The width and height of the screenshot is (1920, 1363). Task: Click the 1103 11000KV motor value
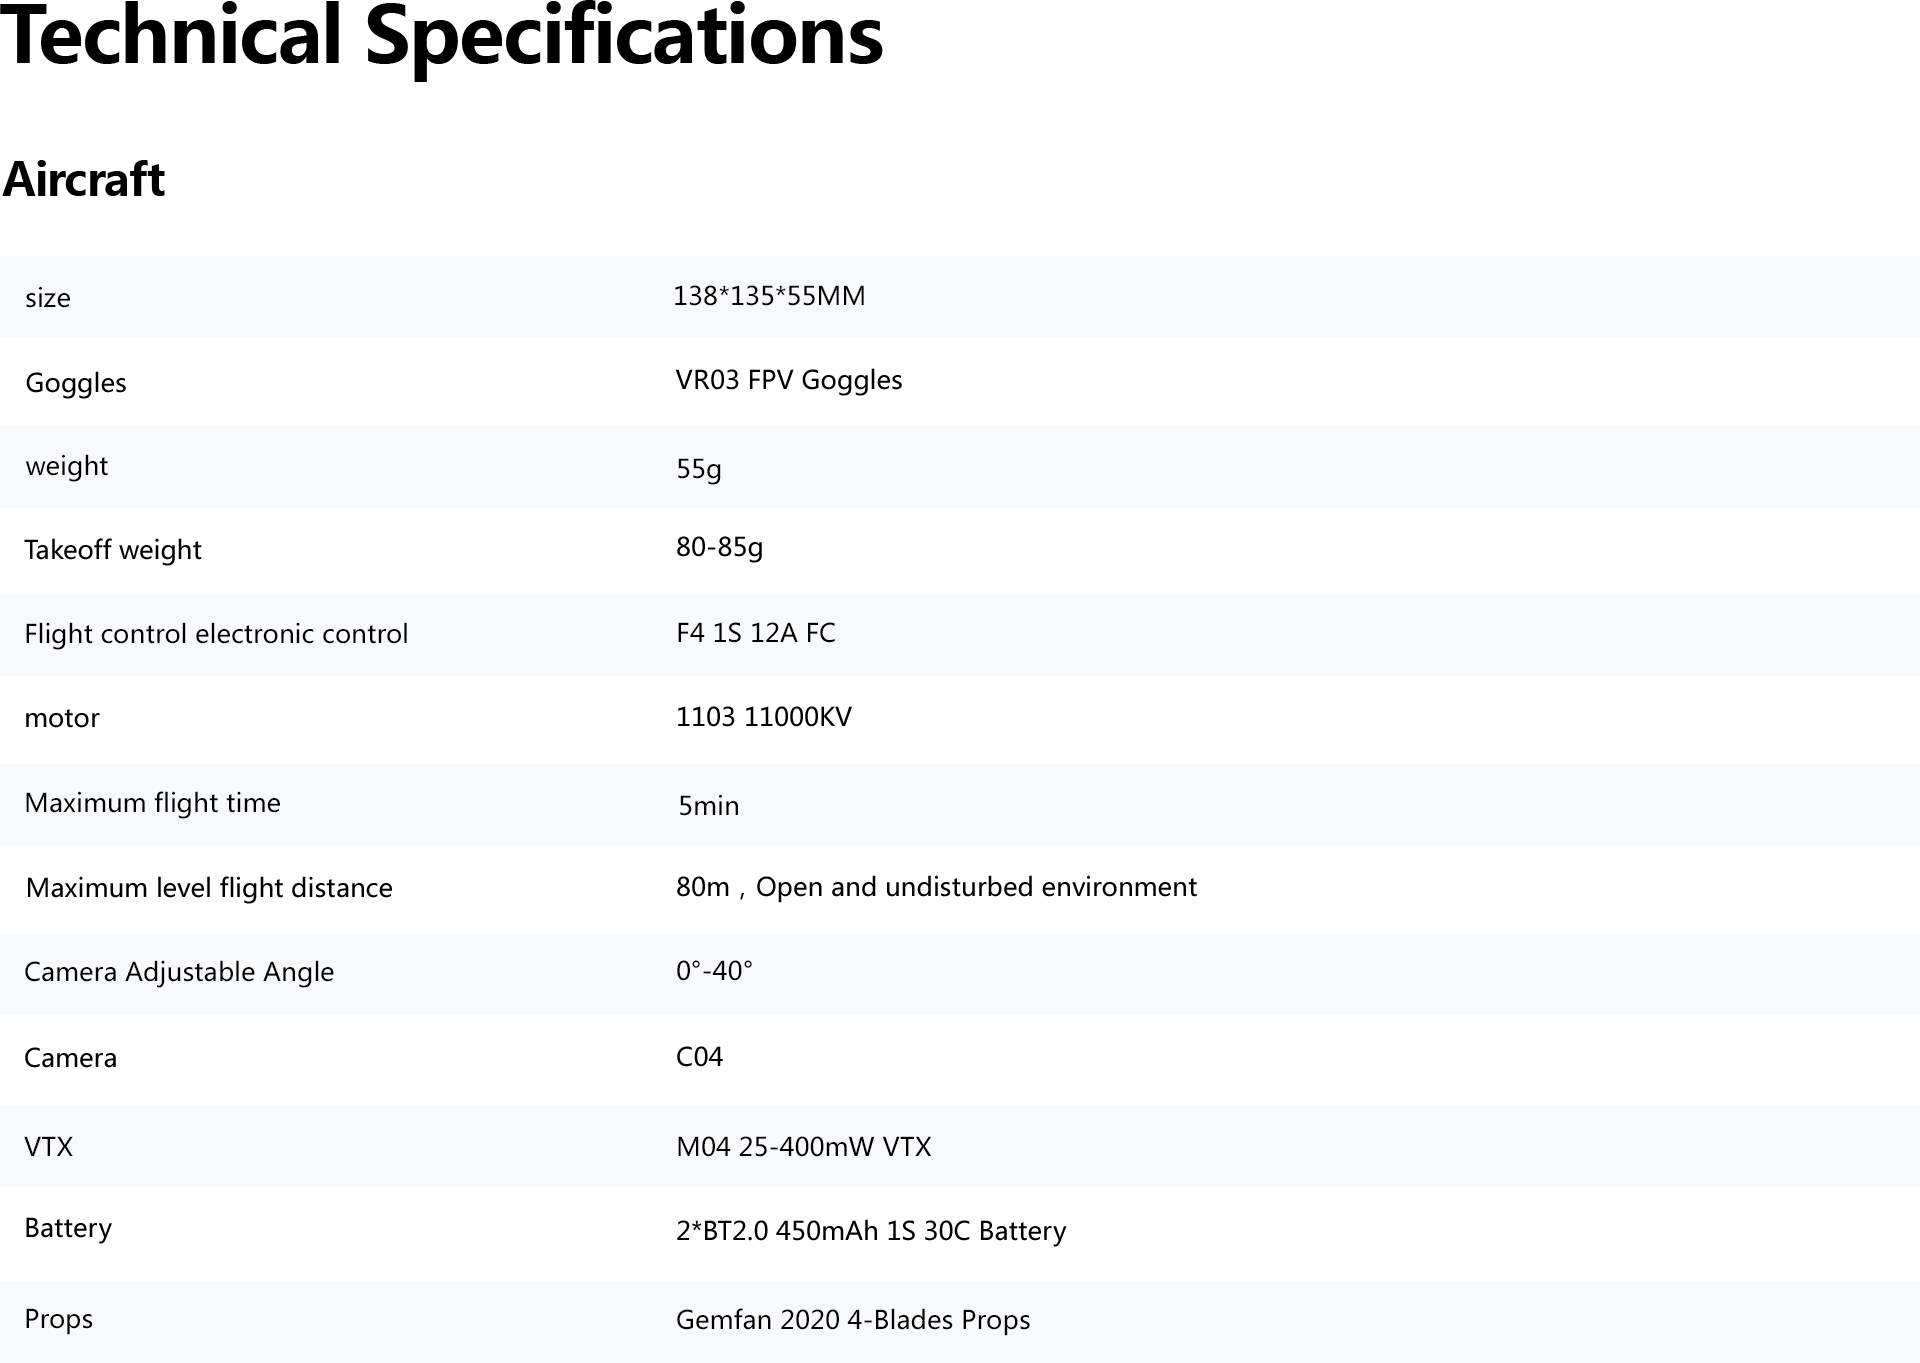coord(764,717)
